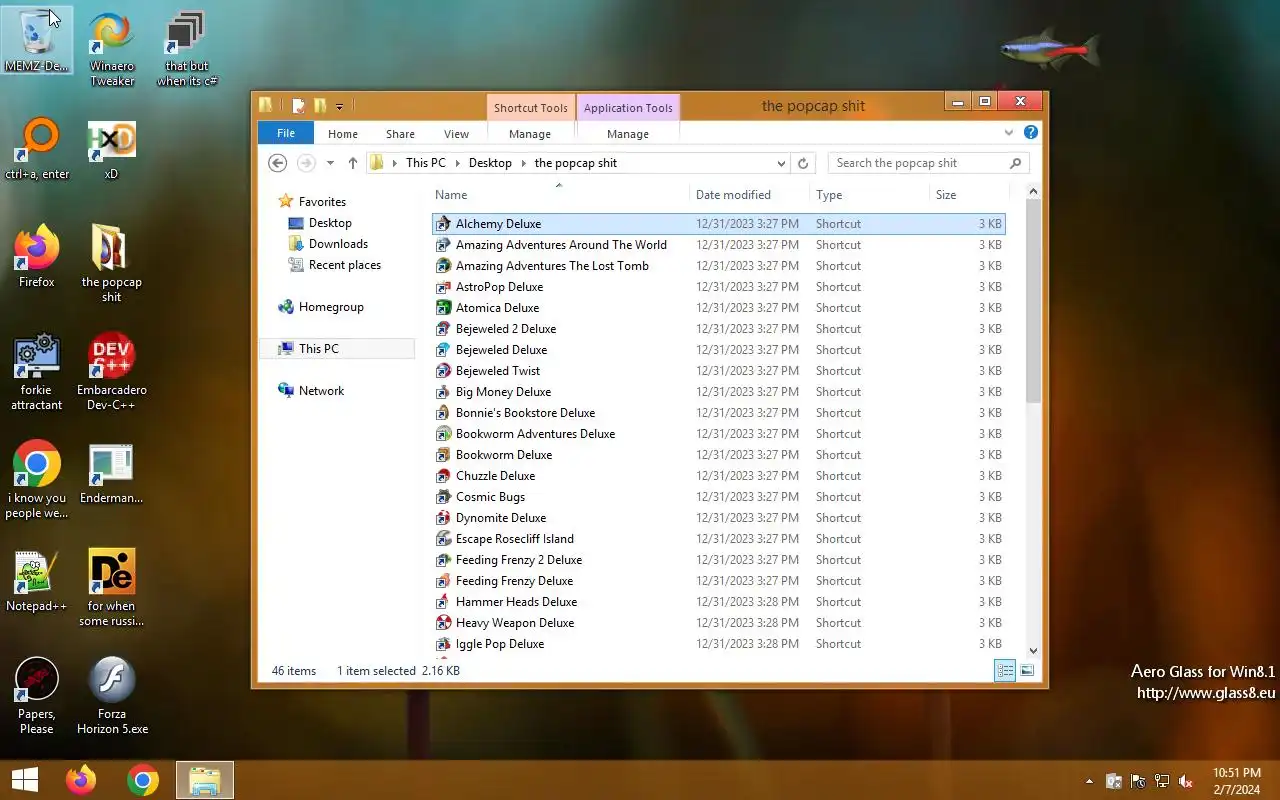This screenshot has height=800, width=1280.
Task: Click the muted volume tray icon
Action: pyautogui.click(x=1186, y=781)
